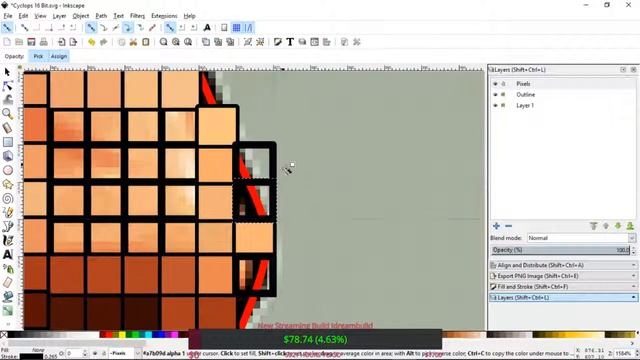Select the Zoom tool in toolbox
The height and width of the screenshot is (360, 640).
click(x=7, y=114)
